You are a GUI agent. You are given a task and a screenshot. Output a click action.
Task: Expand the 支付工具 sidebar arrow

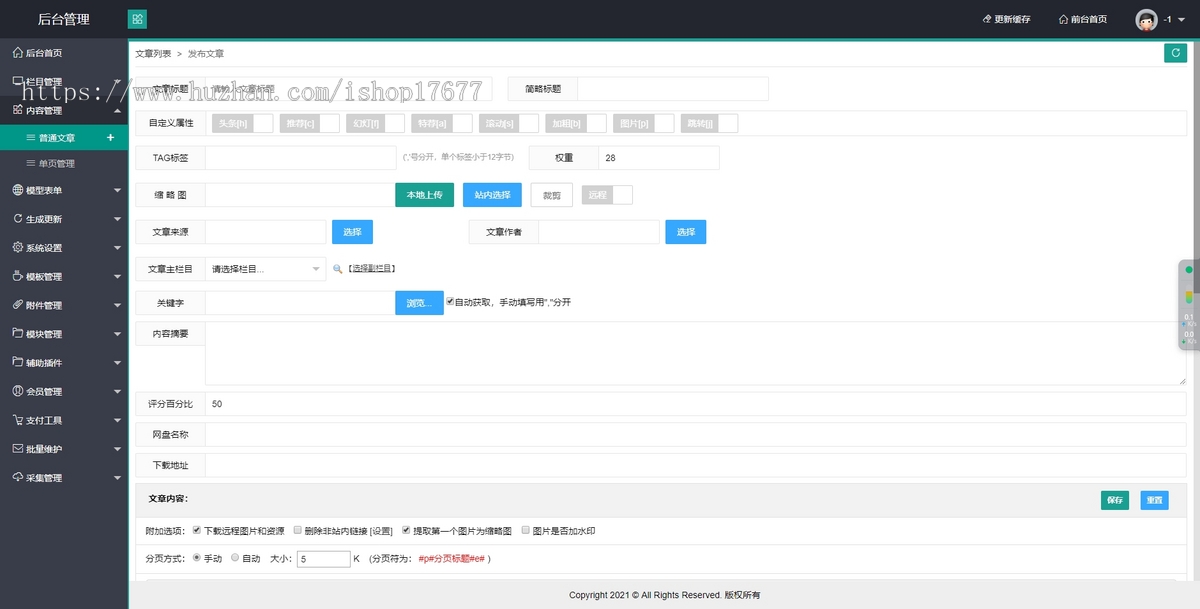[117, 420]
